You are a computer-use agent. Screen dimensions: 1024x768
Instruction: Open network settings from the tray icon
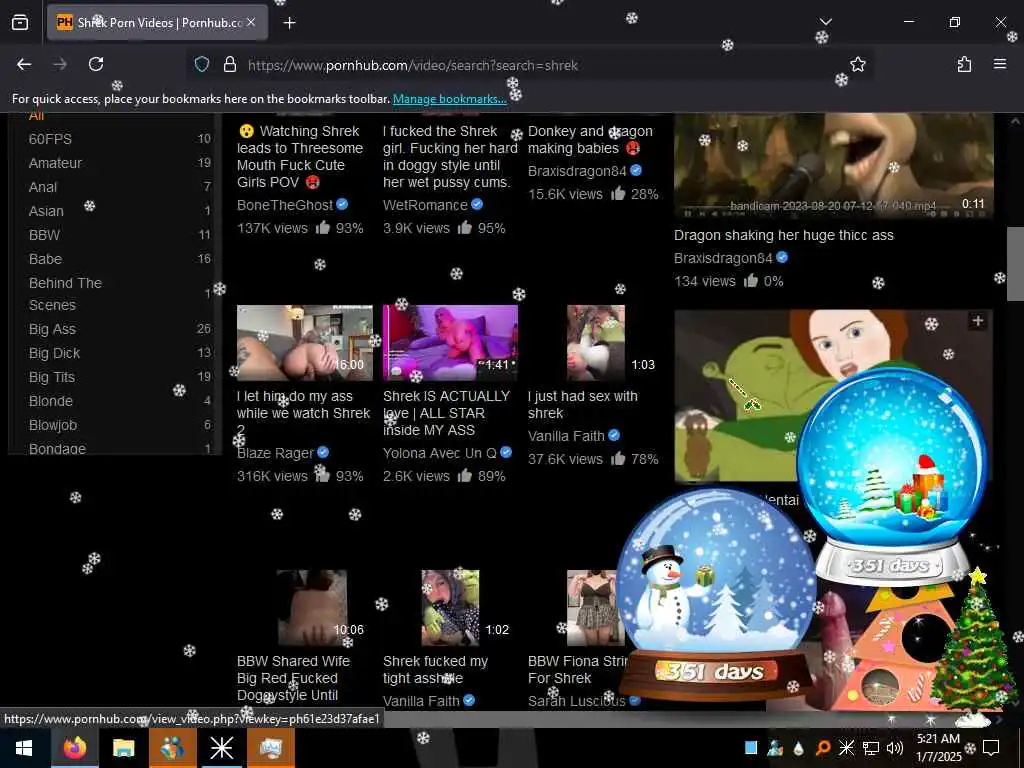pyautogui.click(x=871, y=748)
